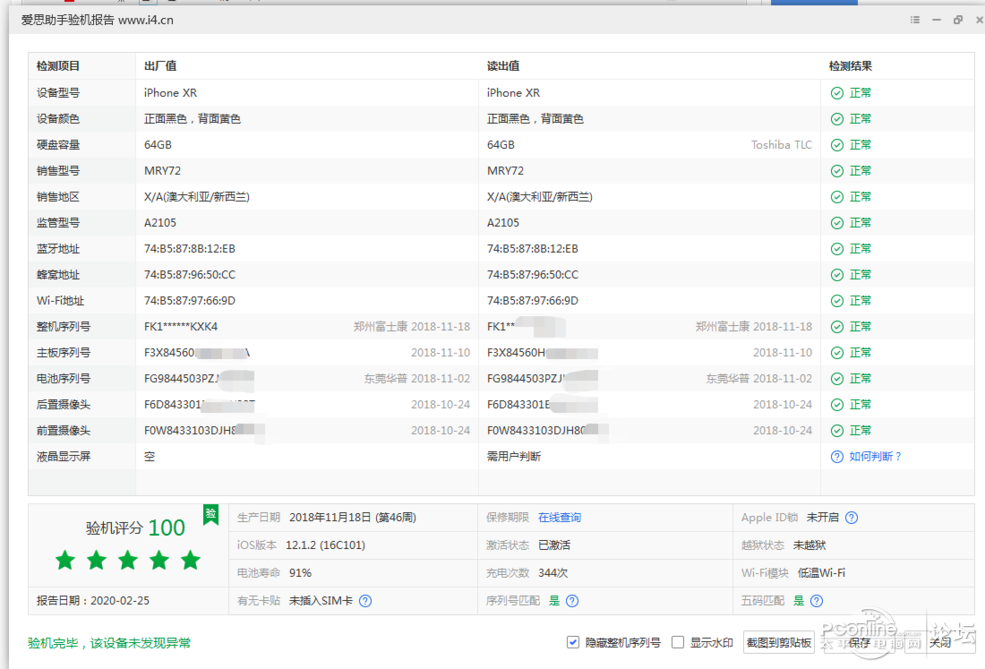The width and height of the screenshot is (985, 669).
Task: Select the 已激活 activation status
Action: click(x=554, y=545)
